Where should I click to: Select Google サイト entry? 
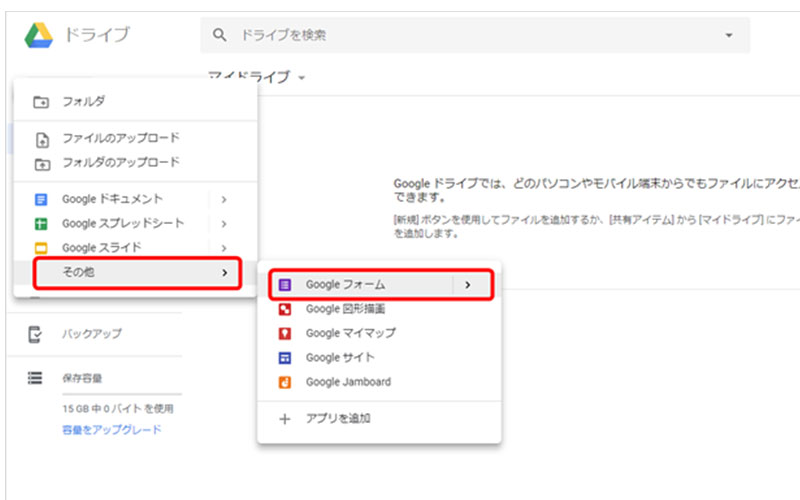pyautogui.click(x=340, y=358)
